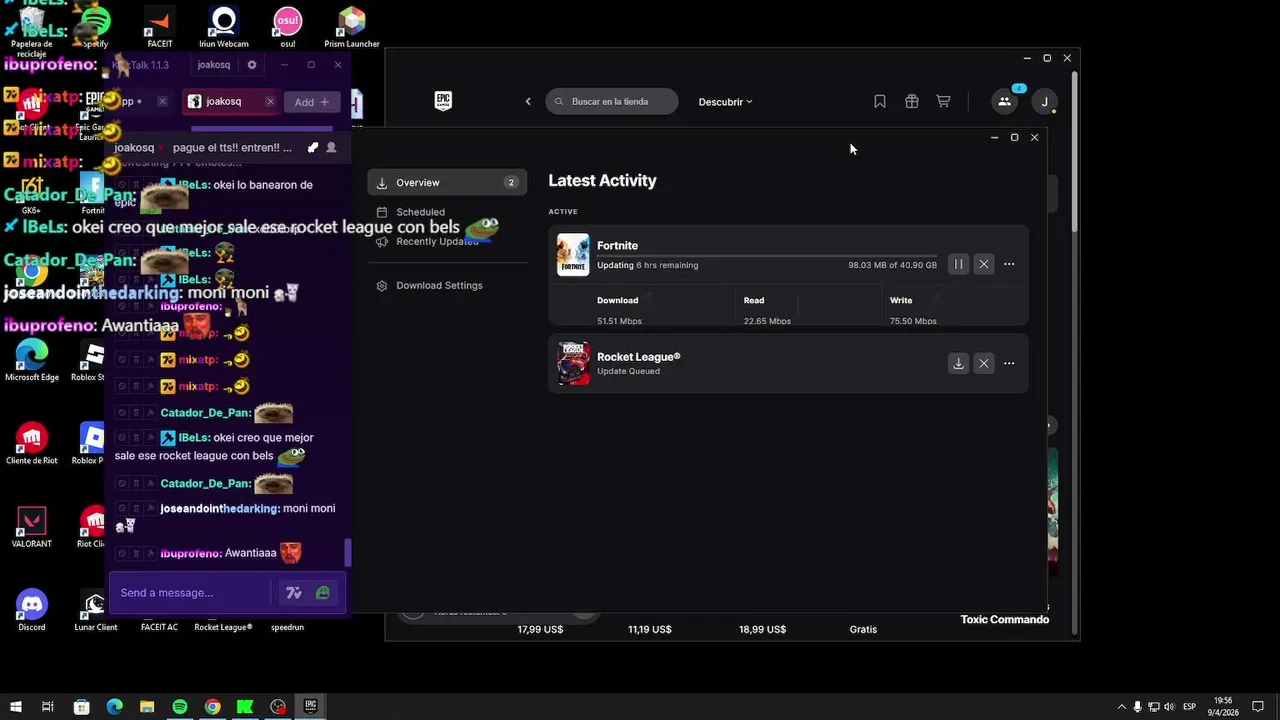Click the ESP language indicator
Screen dimensions: 1280x720
pyautogui.click(x=1190, y=707)
